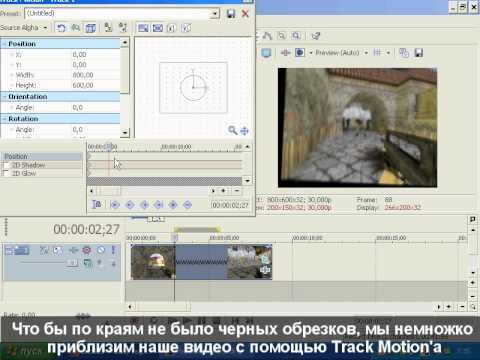Click the move tool beside the magnifier
The height and width of the screenshot is (360, 480).
(244, 131)
